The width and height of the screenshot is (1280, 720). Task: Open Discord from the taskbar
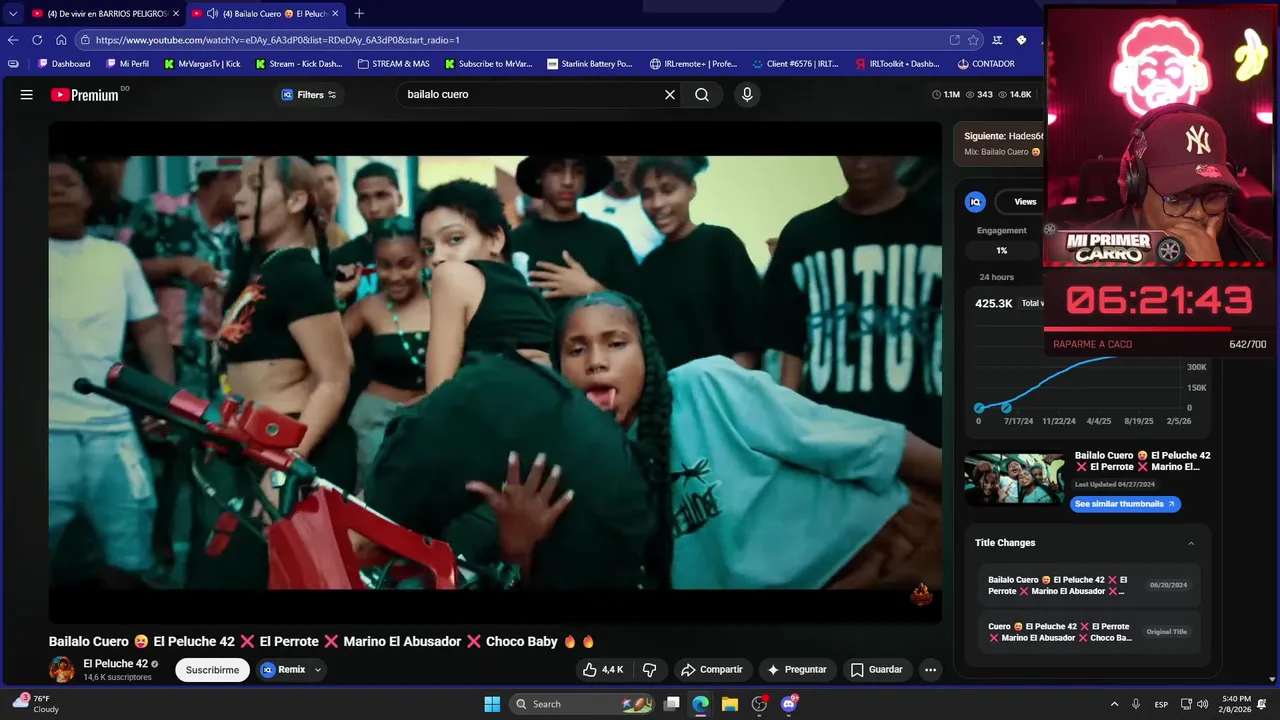point(788,704)
